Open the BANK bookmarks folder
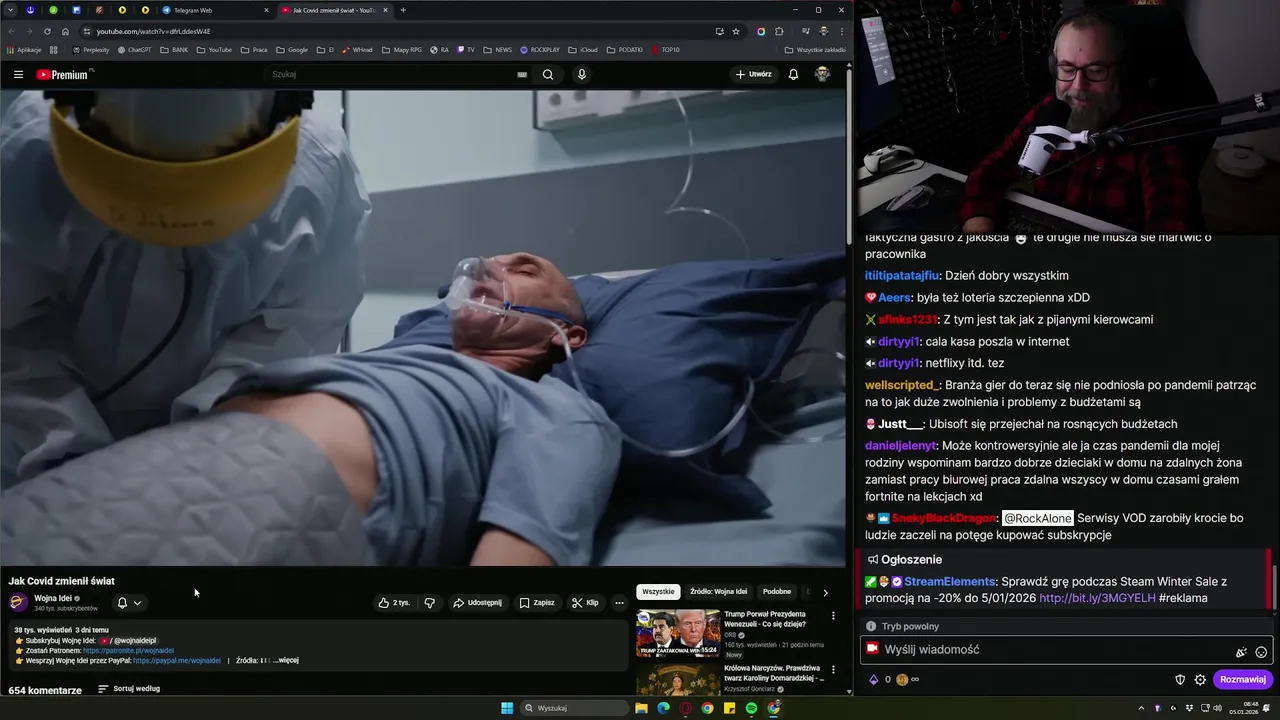The width and height of the screenshot is (1280, 720). click(174, 49)
